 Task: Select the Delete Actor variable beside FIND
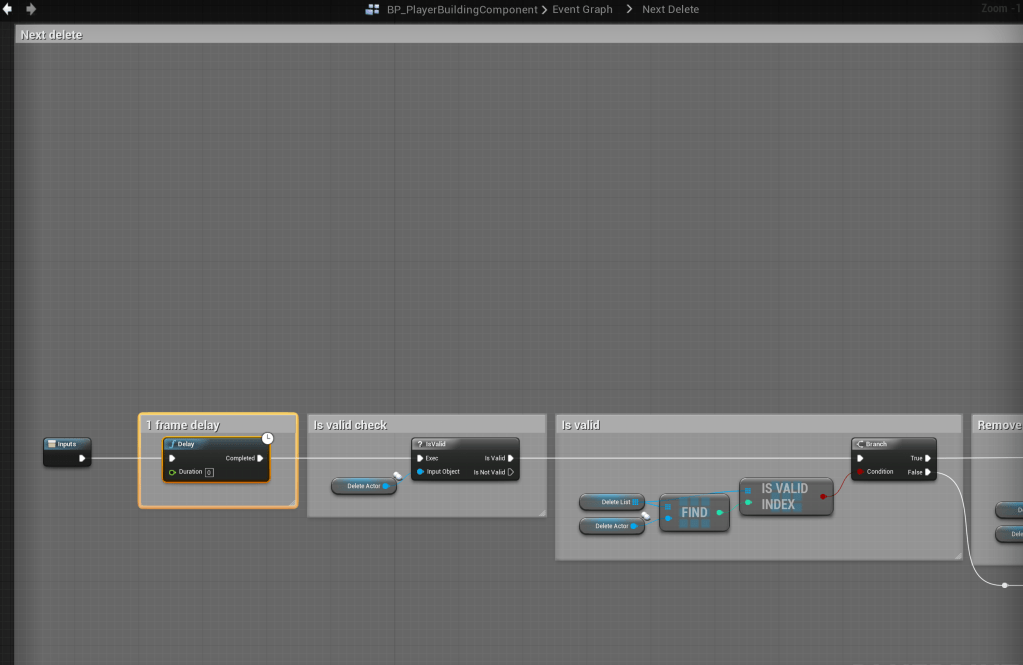(612, 526)
